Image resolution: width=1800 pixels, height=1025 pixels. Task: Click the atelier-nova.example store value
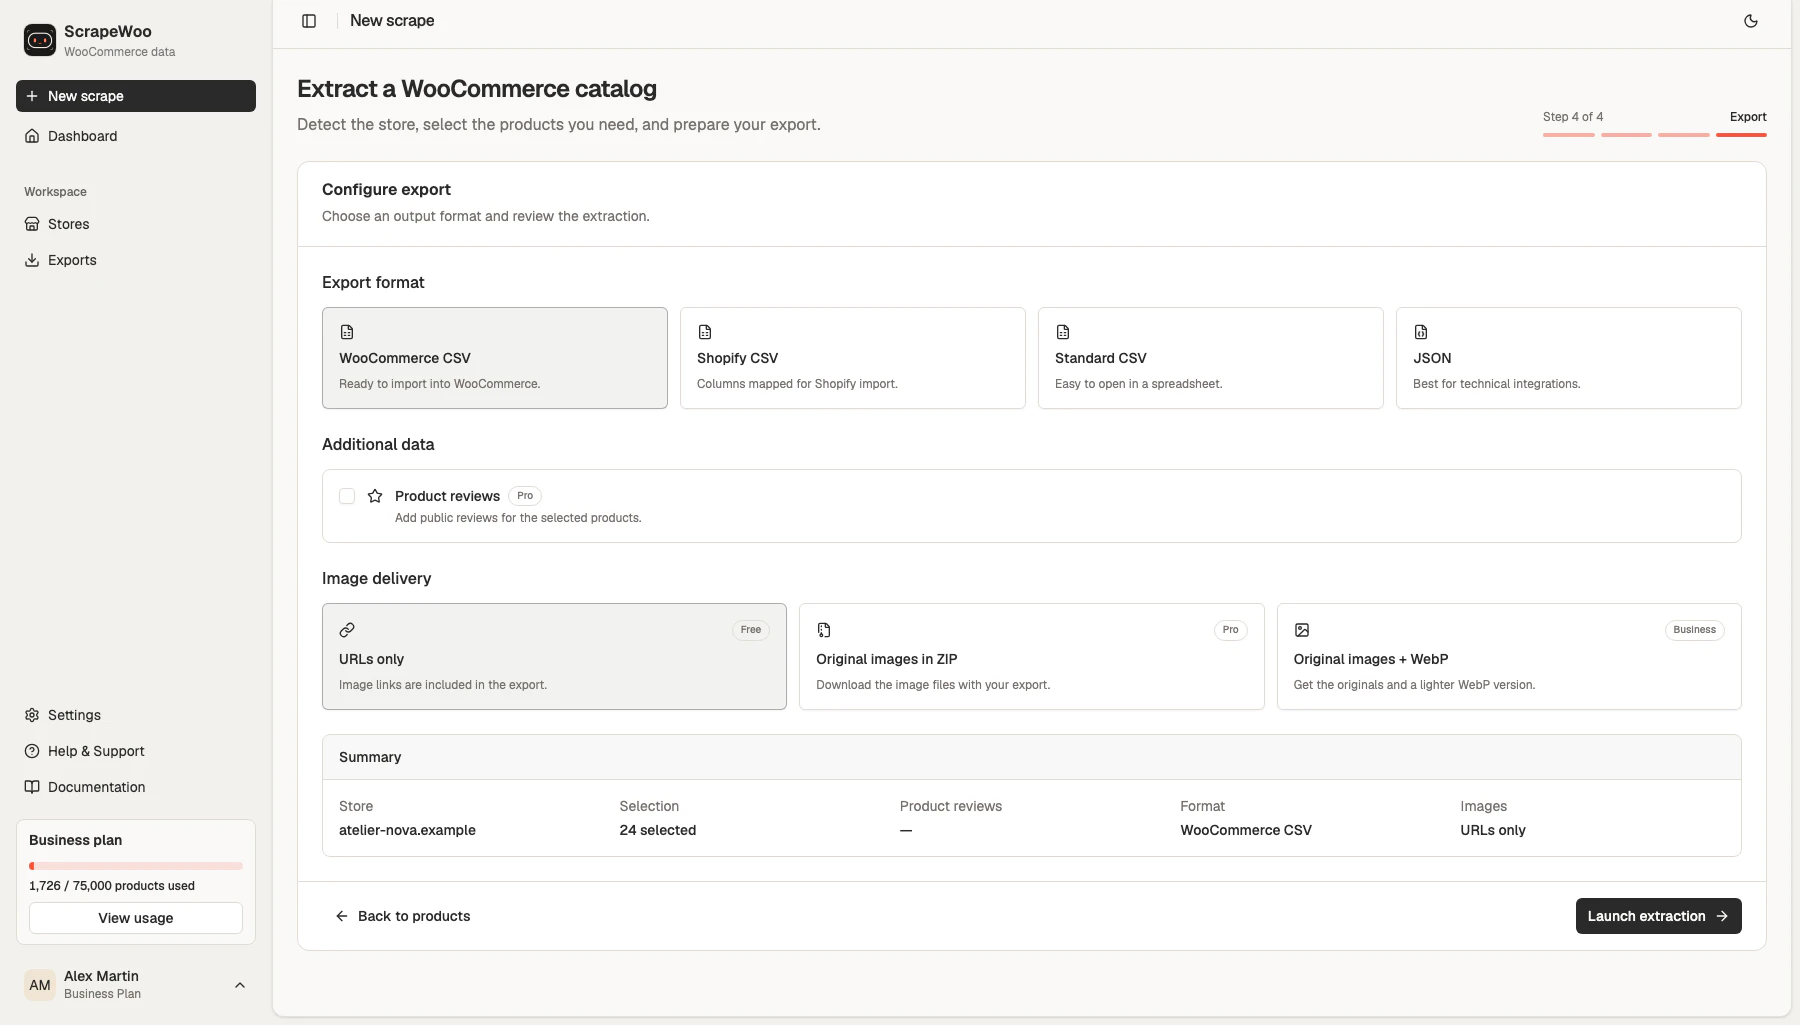pos(407,830)
